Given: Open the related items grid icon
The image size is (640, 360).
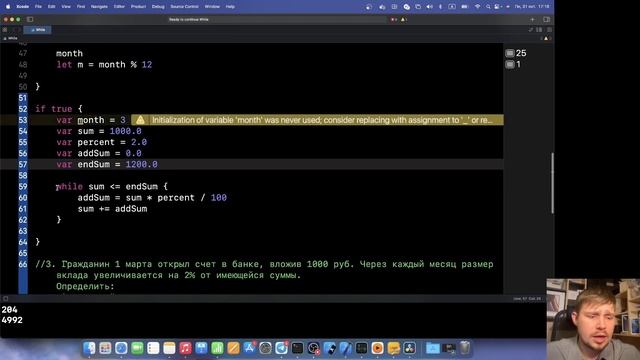Looking at the screenshot, I should pyautogui.click(x=5, y=30).
